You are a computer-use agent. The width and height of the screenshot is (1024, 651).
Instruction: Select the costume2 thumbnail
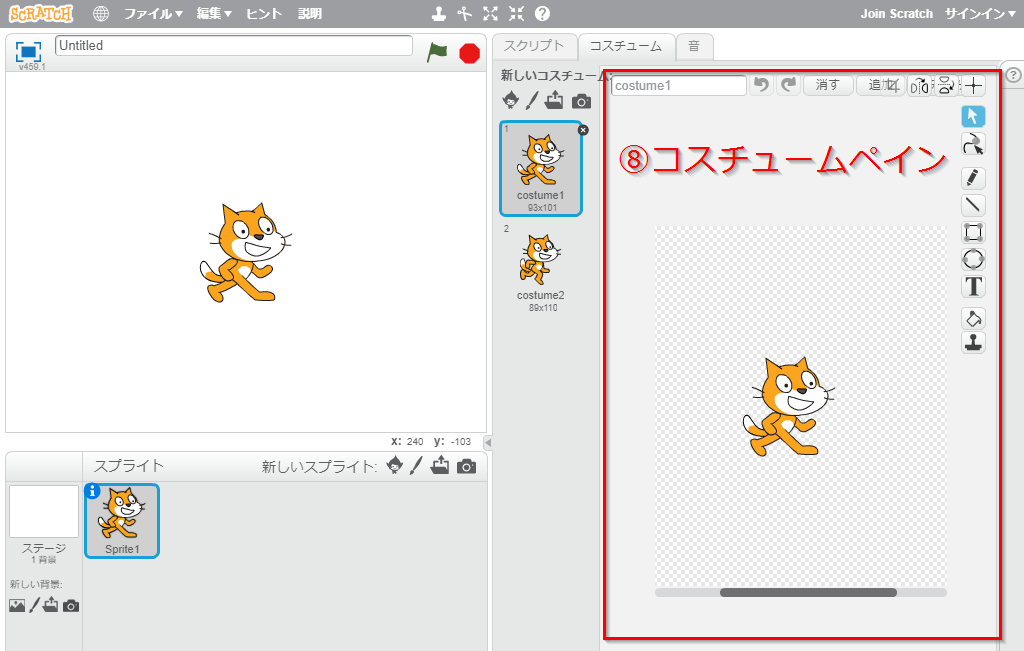click(541, 262)
